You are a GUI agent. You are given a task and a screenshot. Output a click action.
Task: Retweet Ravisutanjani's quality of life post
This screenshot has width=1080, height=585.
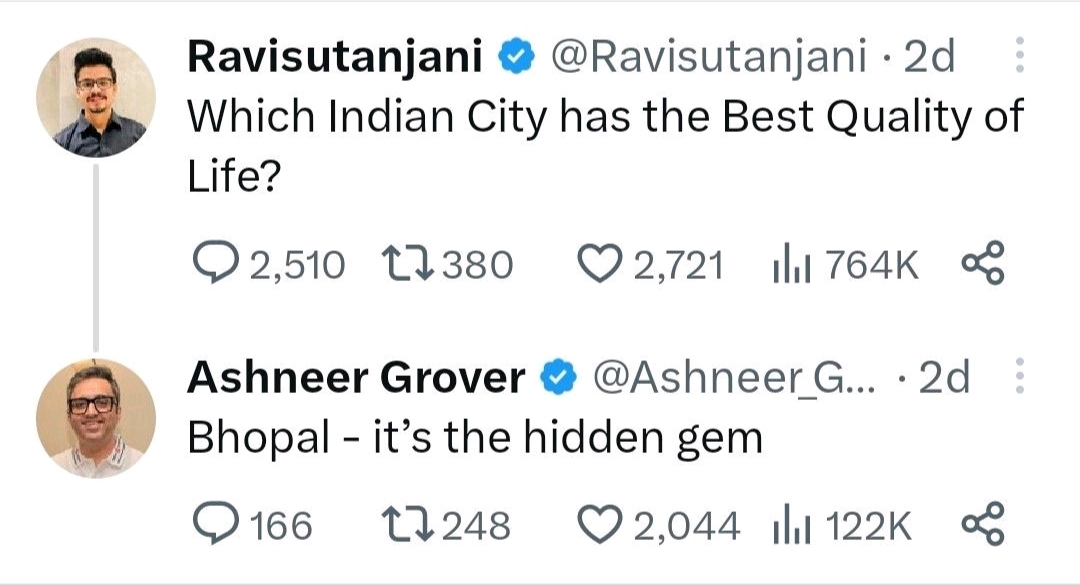click(404, 265)
